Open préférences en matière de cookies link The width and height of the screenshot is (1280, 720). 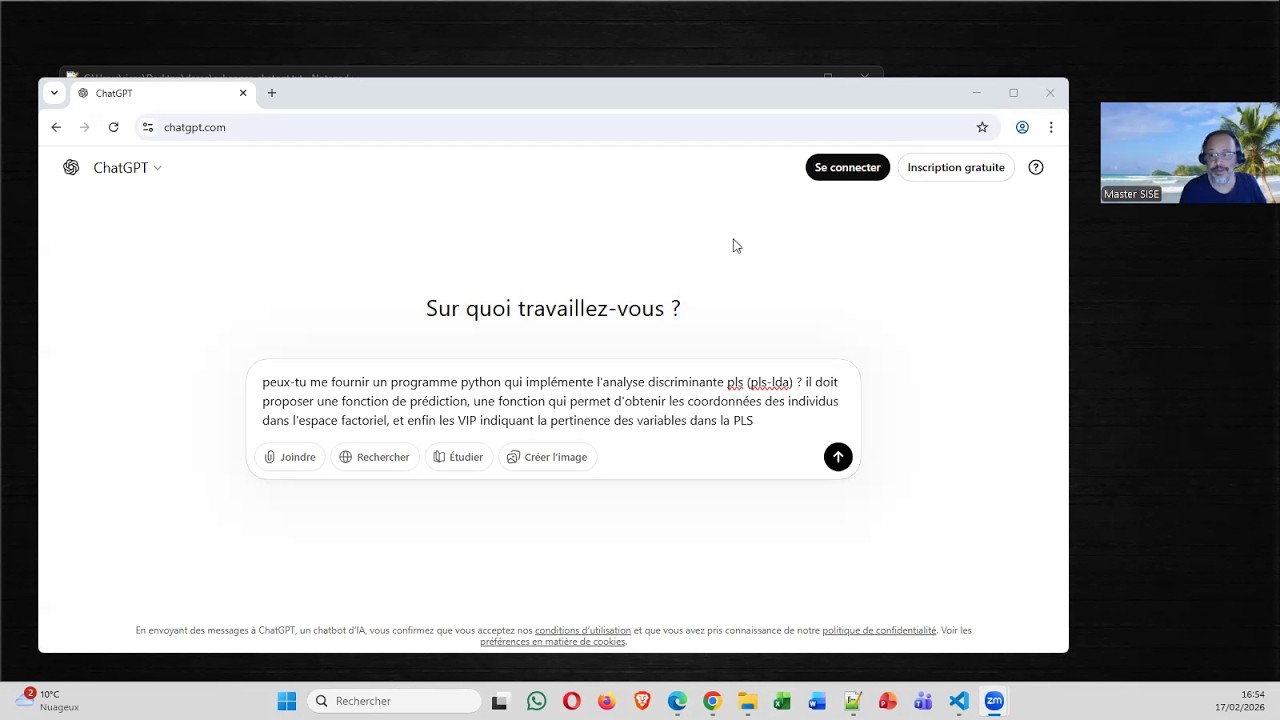pos(552,642)
